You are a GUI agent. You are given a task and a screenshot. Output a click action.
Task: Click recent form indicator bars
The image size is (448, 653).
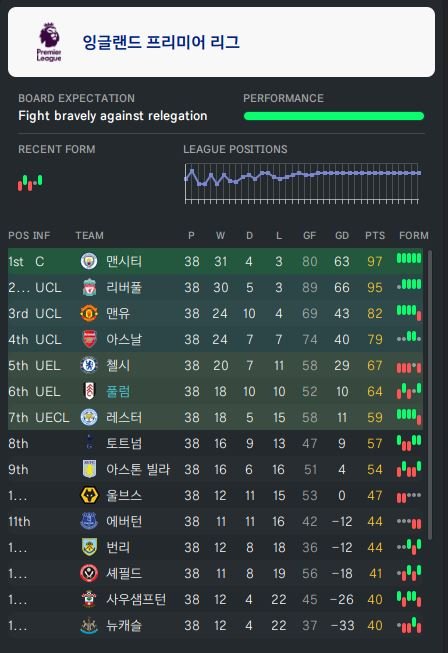click(x=30, y=182)
